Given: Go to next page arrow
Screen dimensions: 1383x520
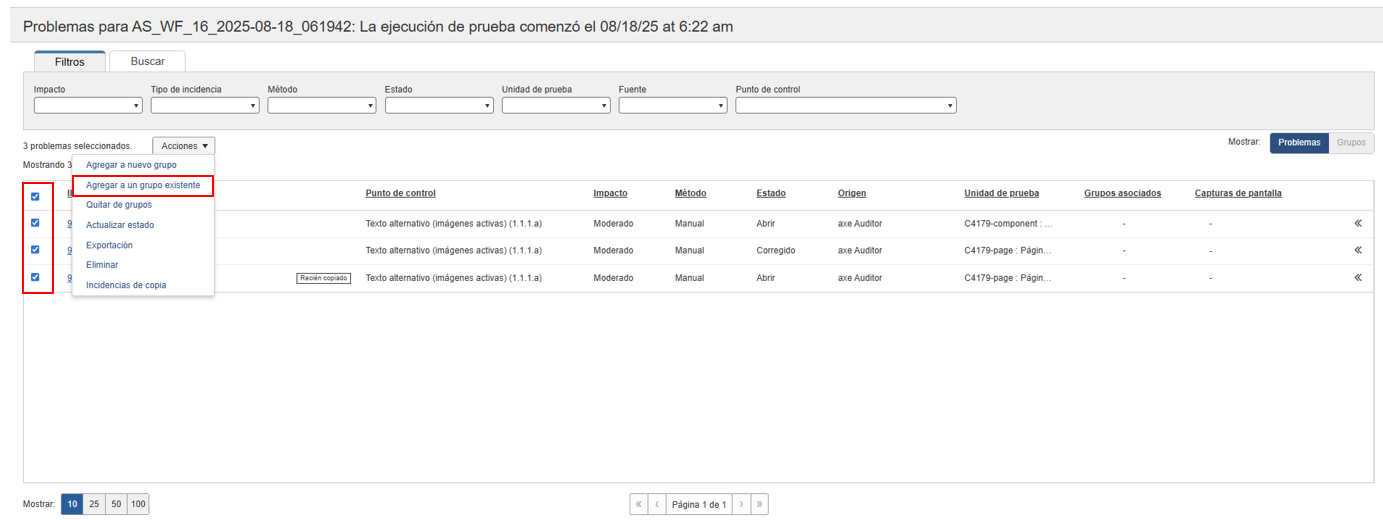Looking at the screenshot, I should 741,505.
